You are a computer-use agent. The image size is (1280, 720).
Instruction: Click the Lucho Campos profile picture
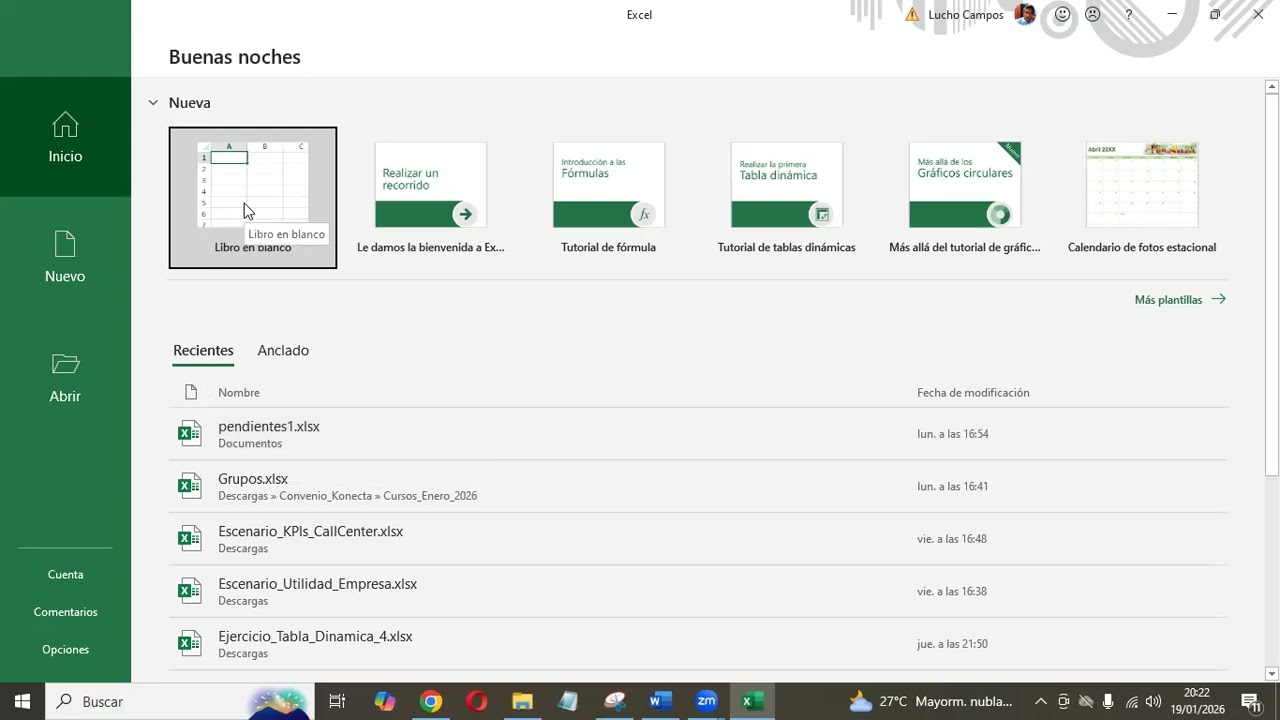tap(1025, 14)
